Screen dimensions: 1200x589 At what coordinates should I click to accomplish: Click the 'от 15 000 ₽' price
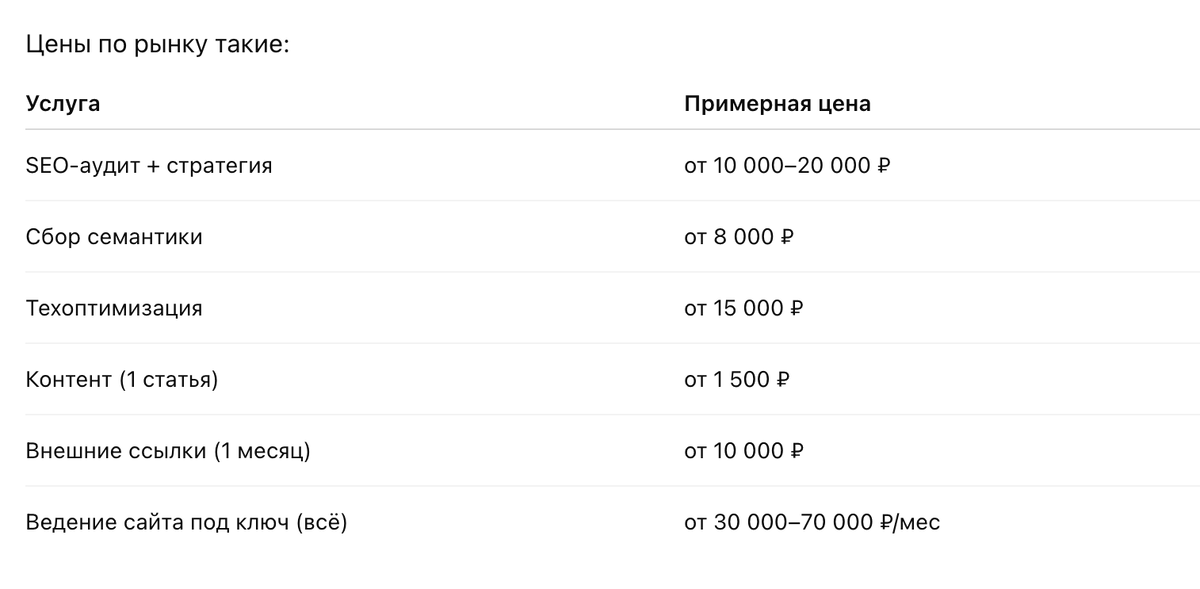(744, 308)
